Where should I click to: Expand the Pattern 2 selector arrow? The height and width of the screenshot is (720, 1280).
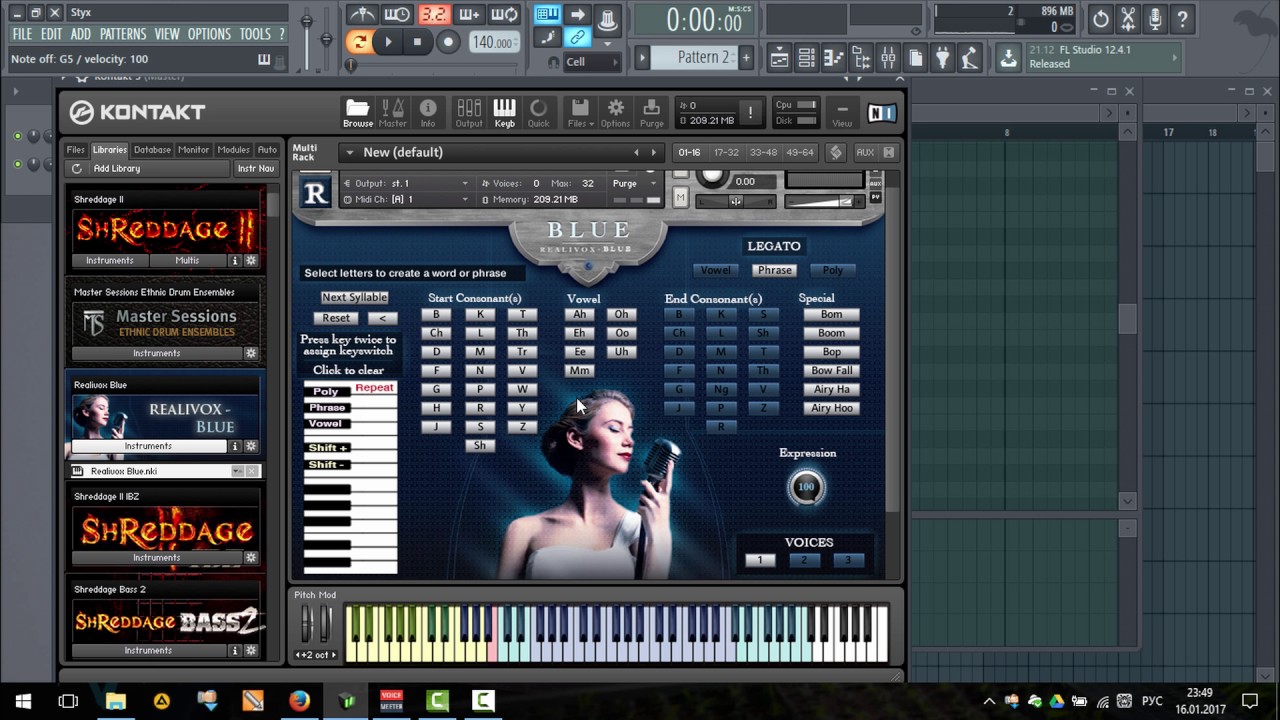click(642, 57)
